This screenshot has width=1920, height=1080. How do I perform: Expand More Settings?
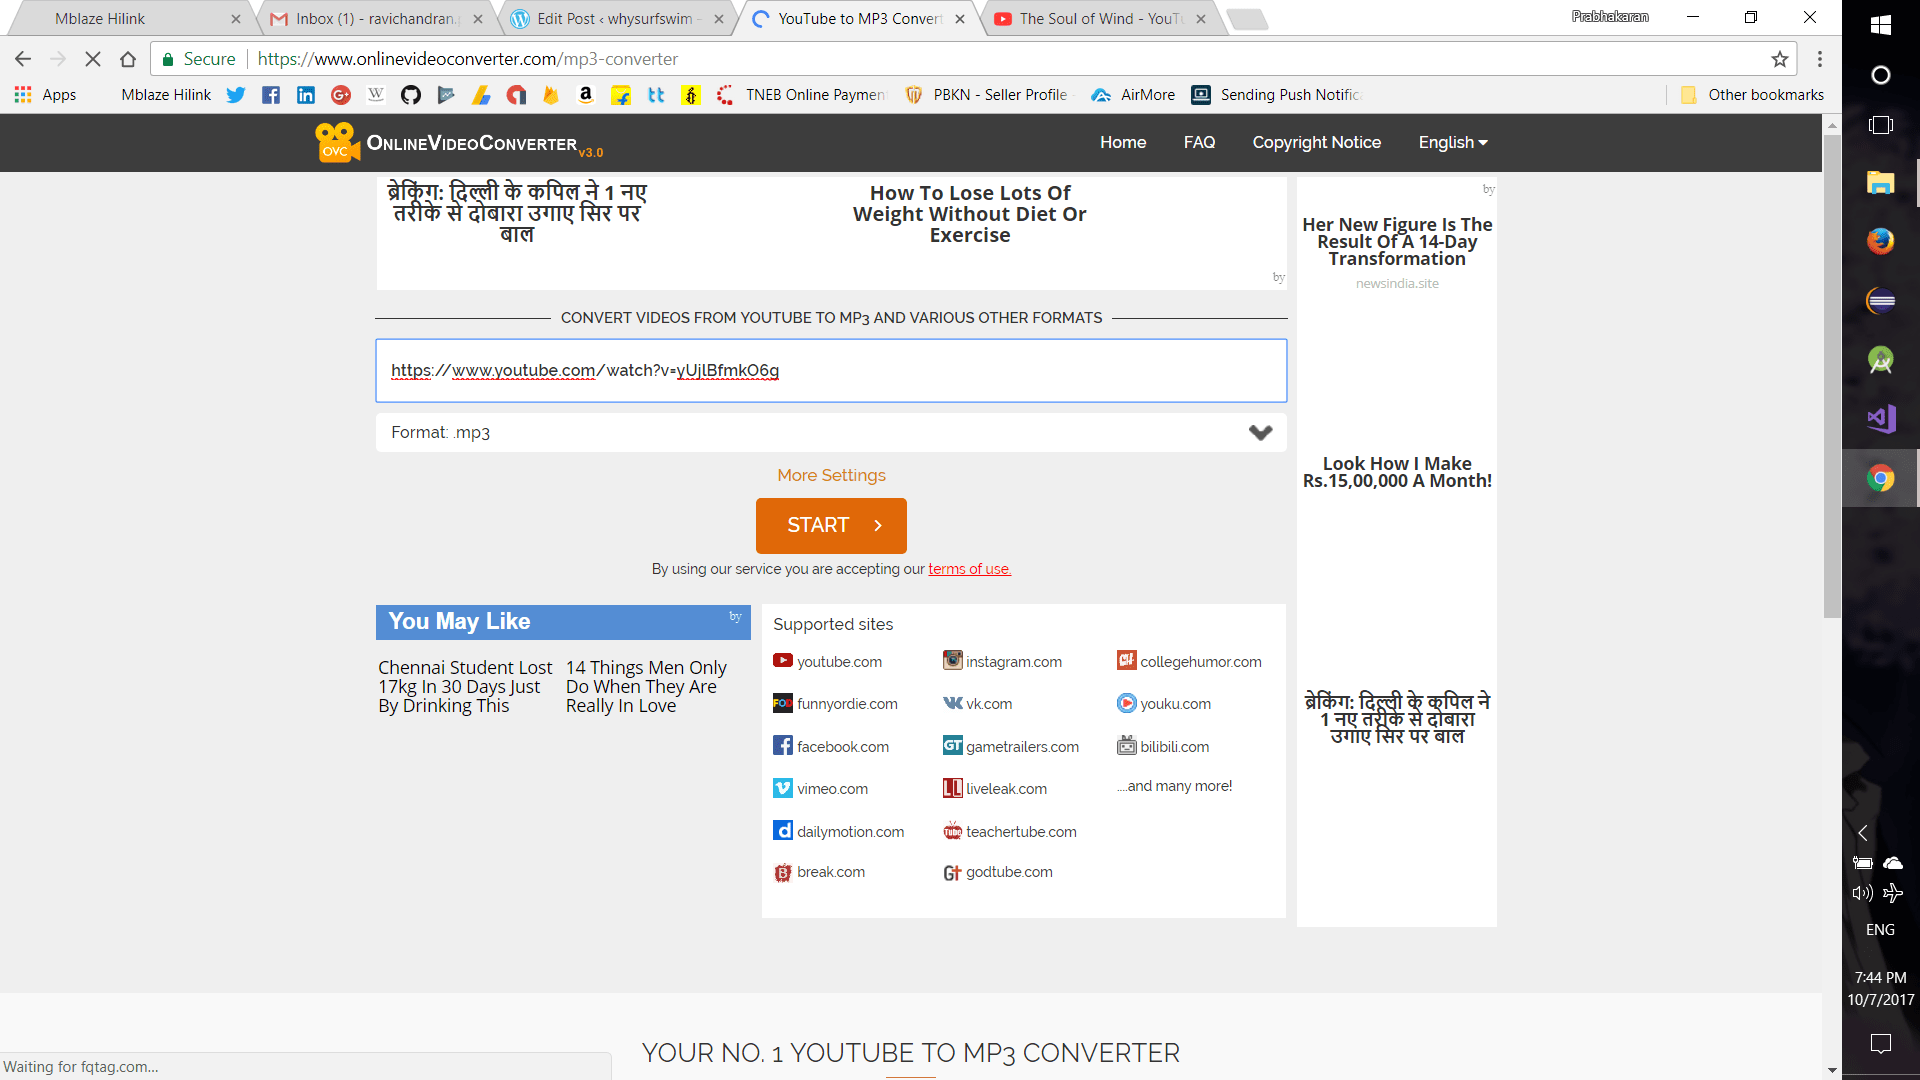[x=831, y=475]
